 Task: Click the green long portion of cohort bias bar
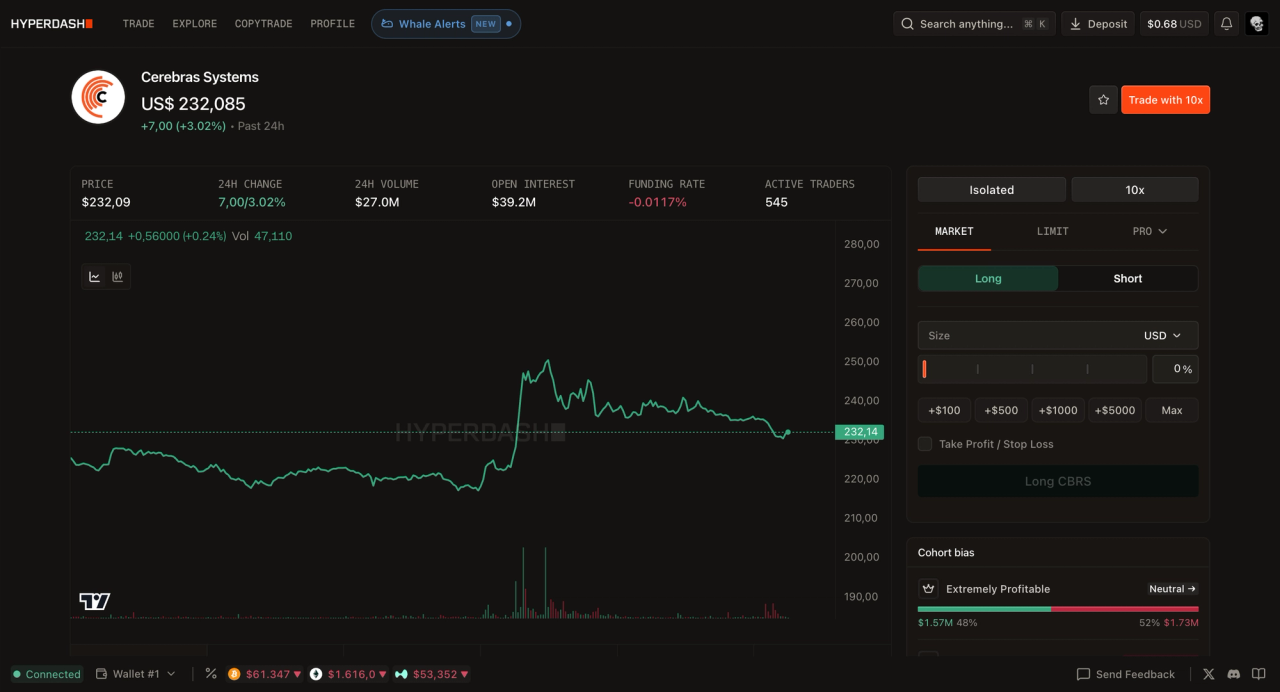click(984, 609)
